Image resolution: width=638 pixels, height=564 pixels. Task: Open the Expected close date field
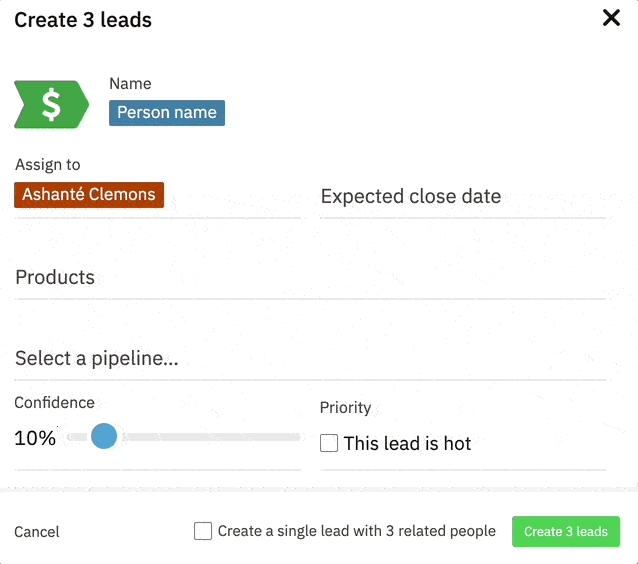462,197
